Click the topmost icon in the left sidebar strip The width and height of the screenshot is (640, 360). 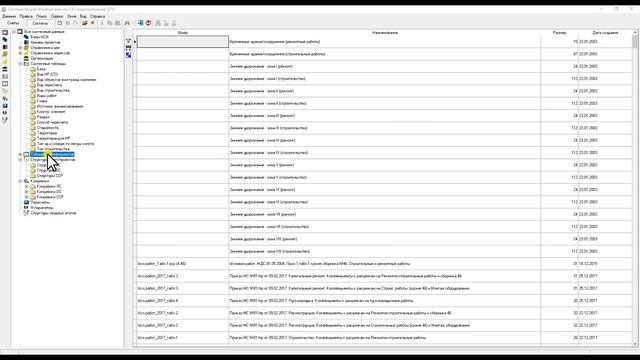coord(5,33)
